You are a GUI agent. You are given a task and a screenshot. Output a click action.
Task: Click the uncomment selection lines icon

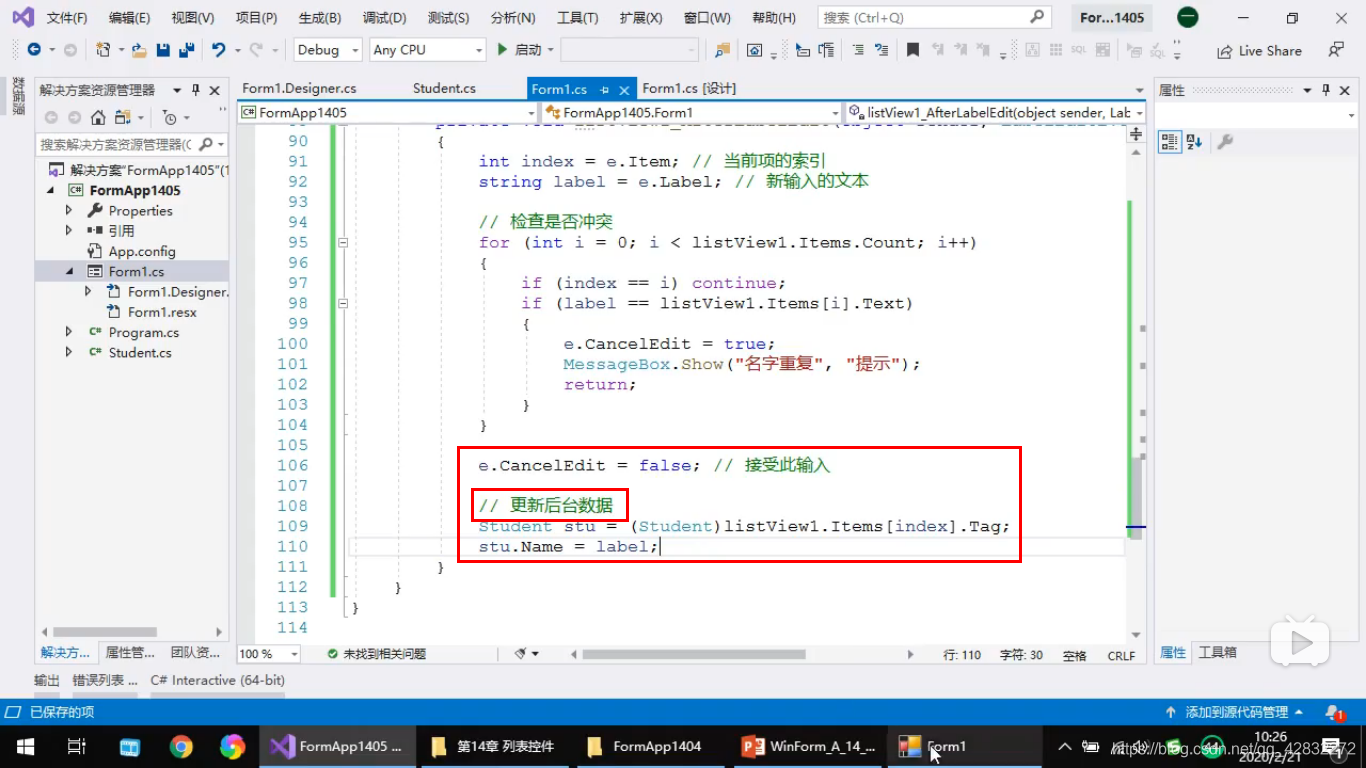tap(881, 50)
